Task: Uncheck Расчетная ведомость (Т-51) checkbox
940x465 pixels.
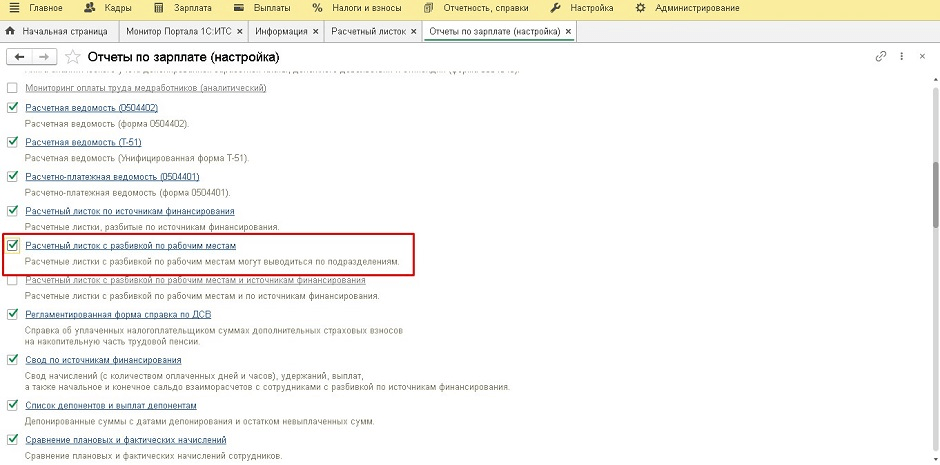Action: (x=12, y=142)
